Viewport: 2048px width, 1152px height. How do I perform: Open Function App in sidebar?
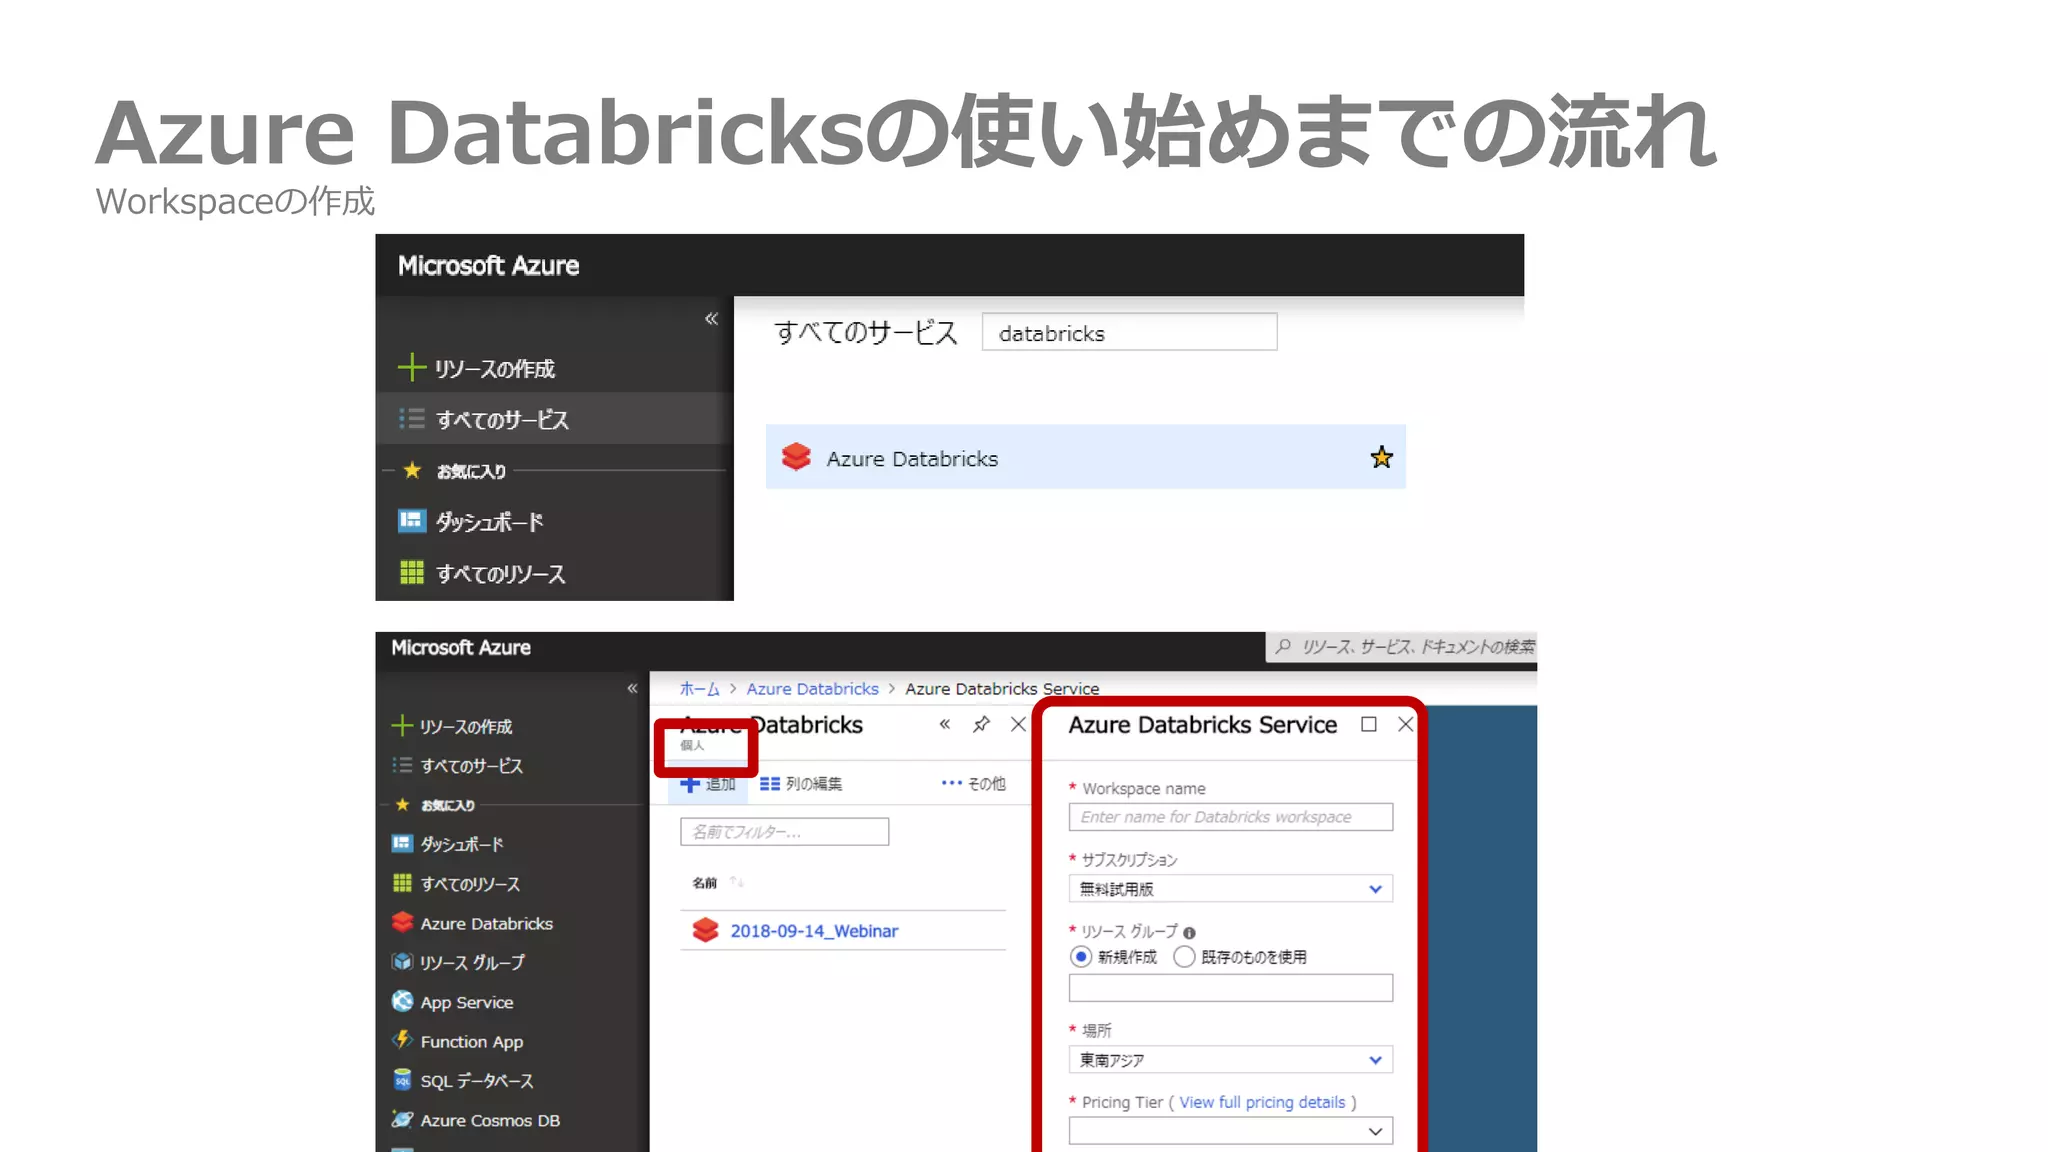(472, 1041)
